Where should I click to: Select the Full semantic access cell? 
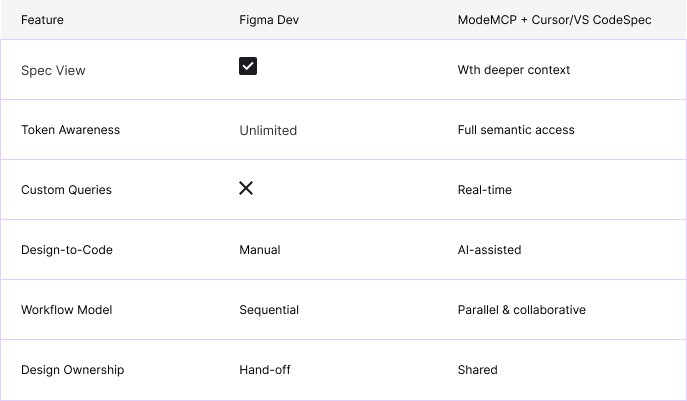(516, 130)
